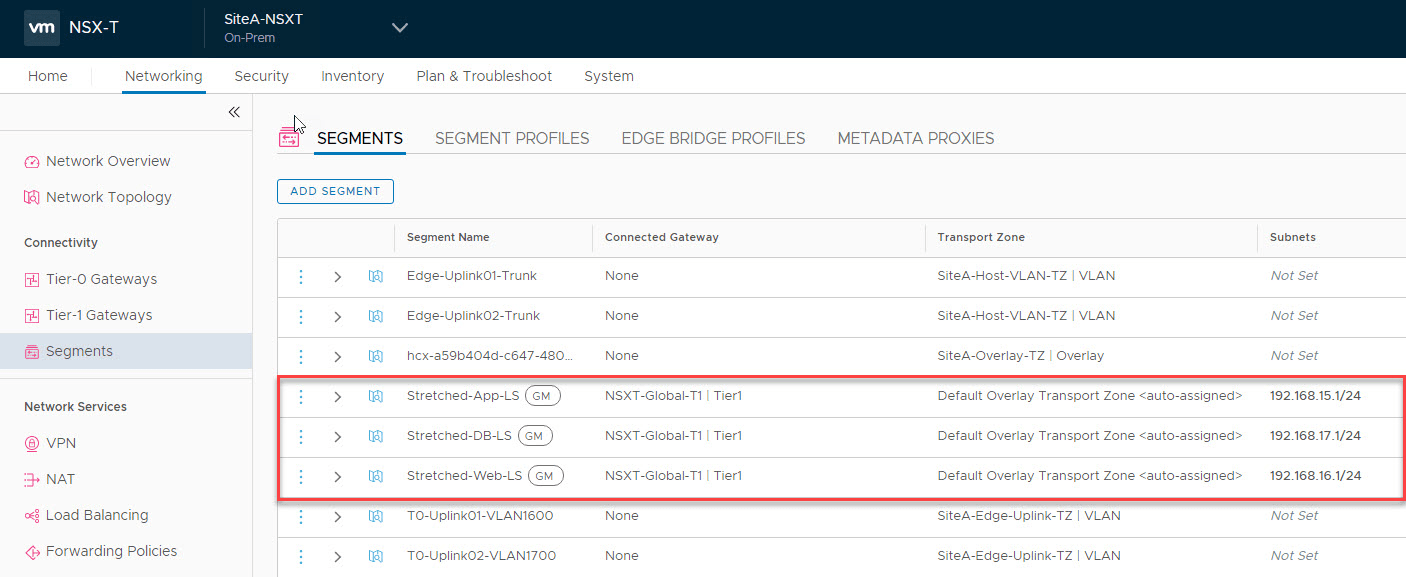Collapse the left navigation sidebar
1406x577 pixels.
tap(234, 112)
